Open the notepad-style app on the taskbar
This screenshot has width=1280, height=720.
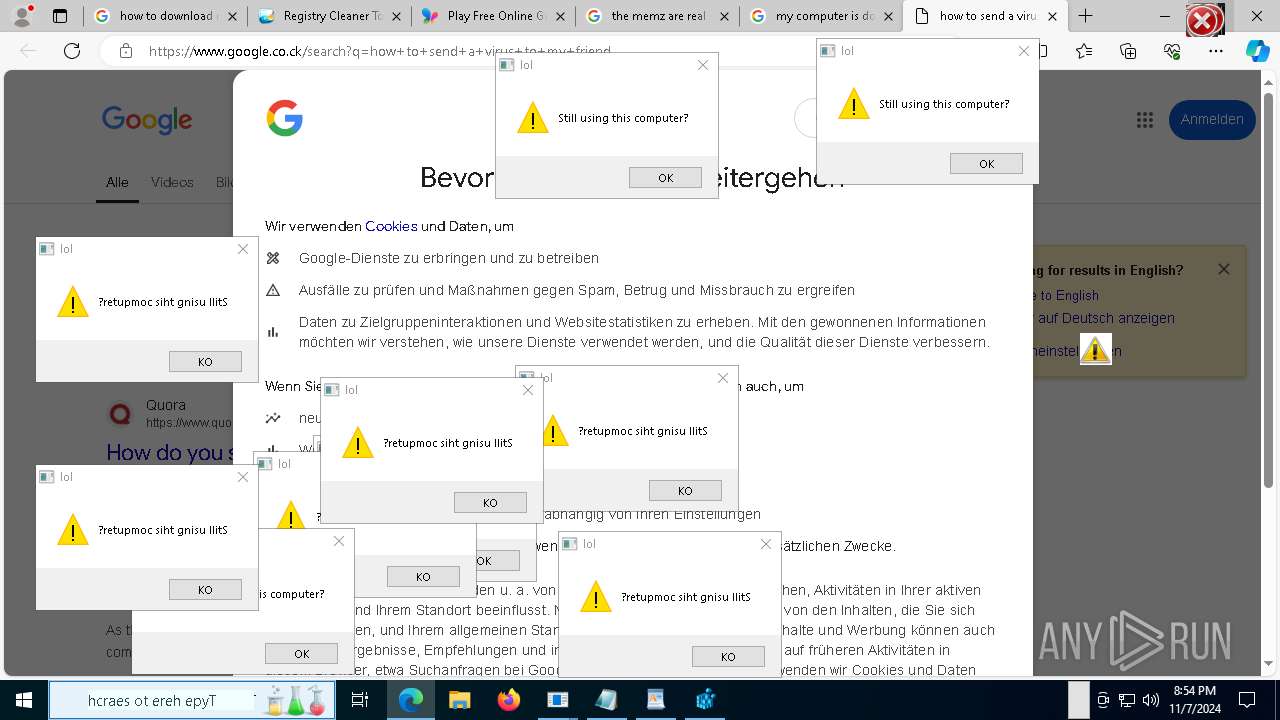(606, 700)
